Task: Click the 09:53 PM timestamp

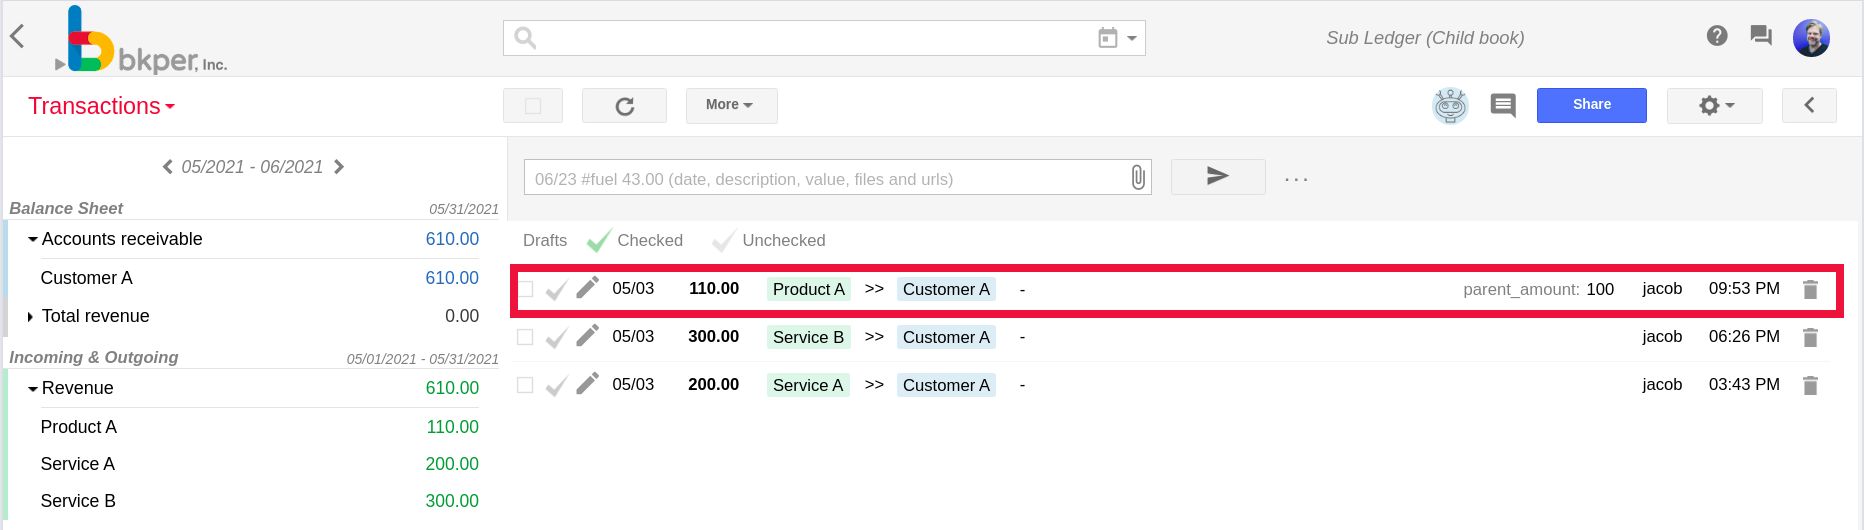Action: point(1744,288)
